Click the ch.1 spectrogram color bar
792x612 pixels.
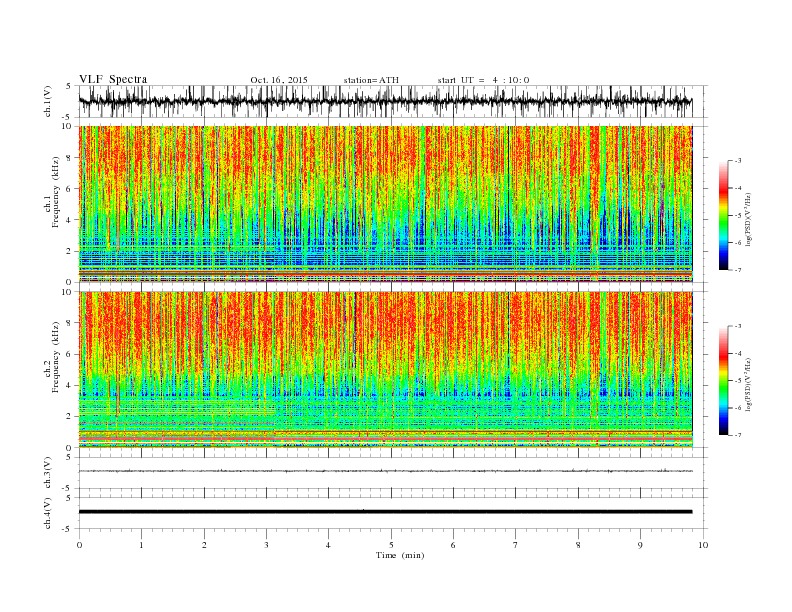tap(724, 215)
